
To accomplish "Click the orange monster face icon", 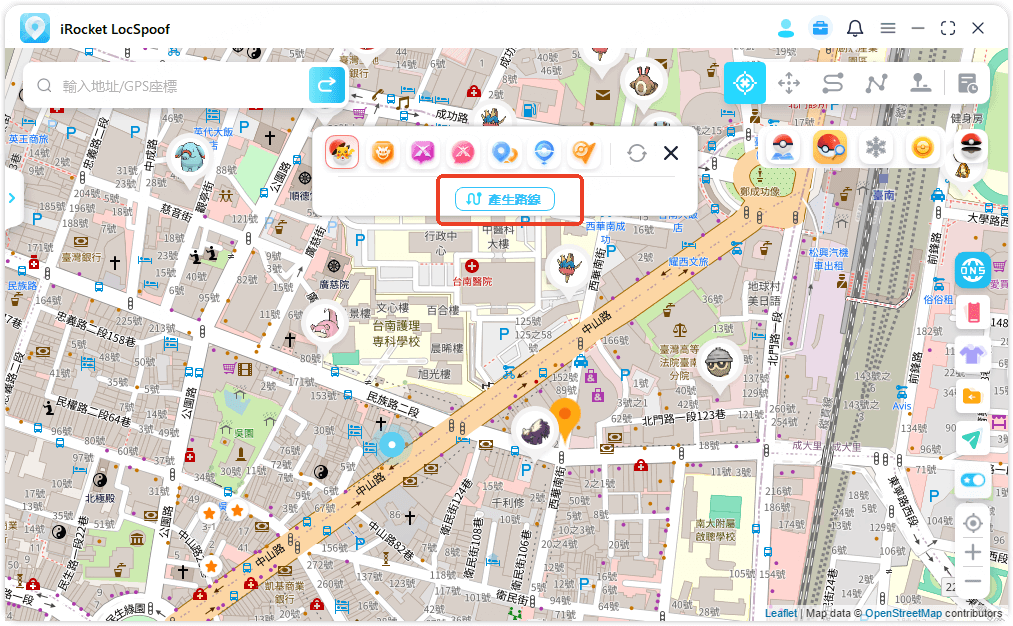I will [x=382, y=153].
